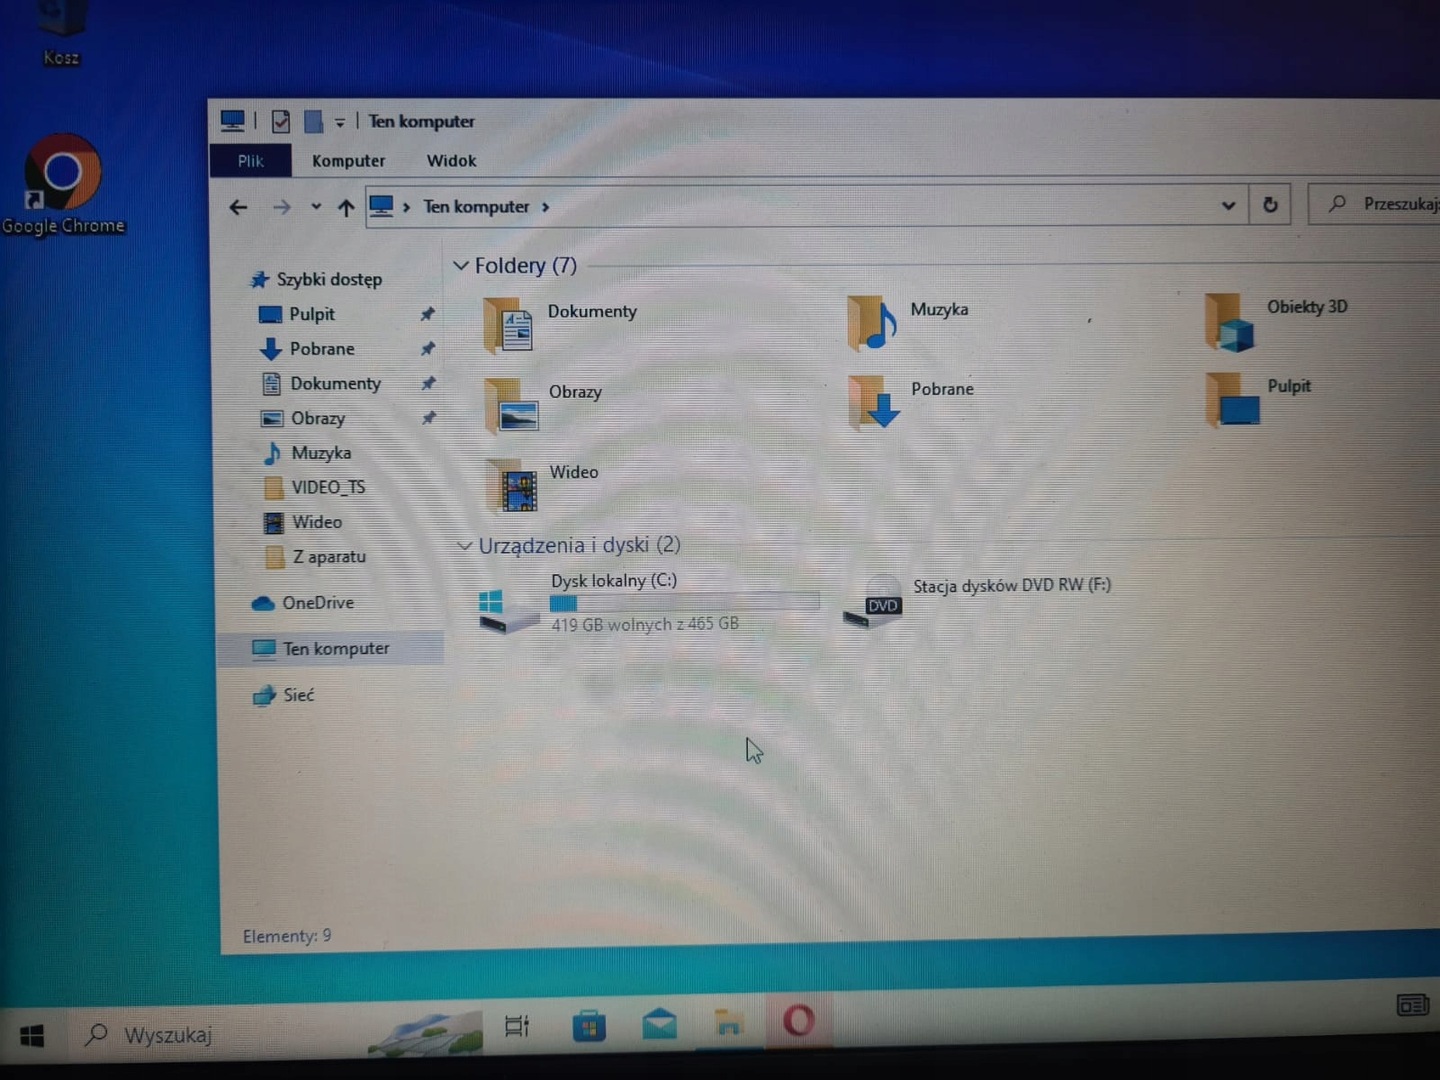The width and height of the screenshot is (1440, 1080).
Task: Click the new folder icon in quick access toolbar
Action: 313,122
